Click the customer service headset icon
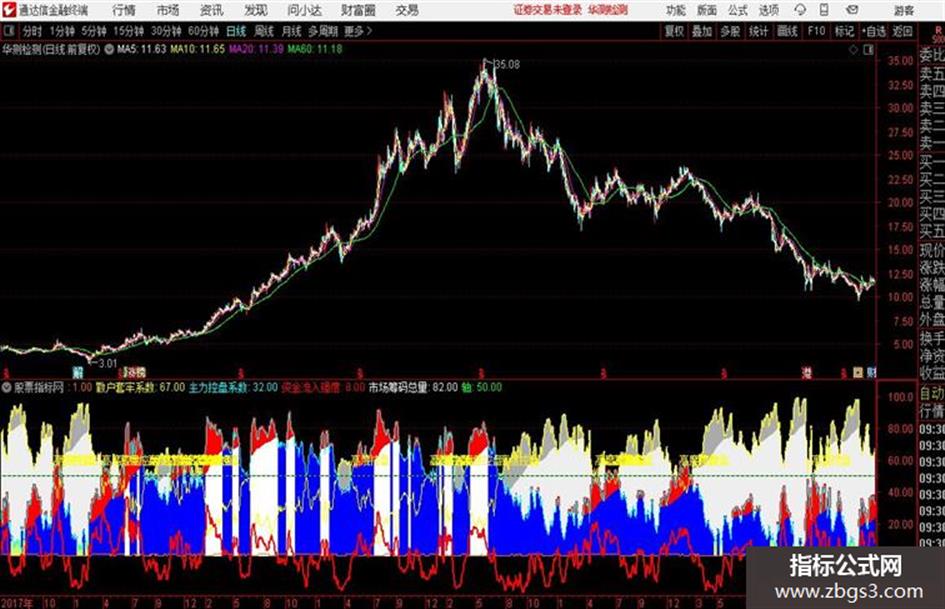The height and width of the screenshot is (609, 945). click(x=800, y=10)
